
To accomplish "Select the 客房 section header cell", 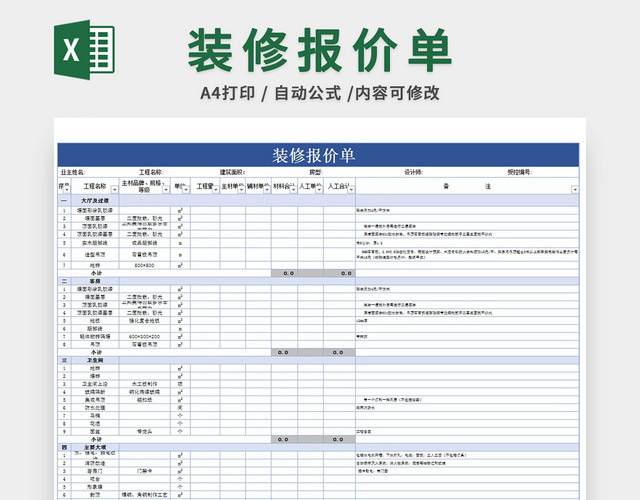I will [95, 281].
